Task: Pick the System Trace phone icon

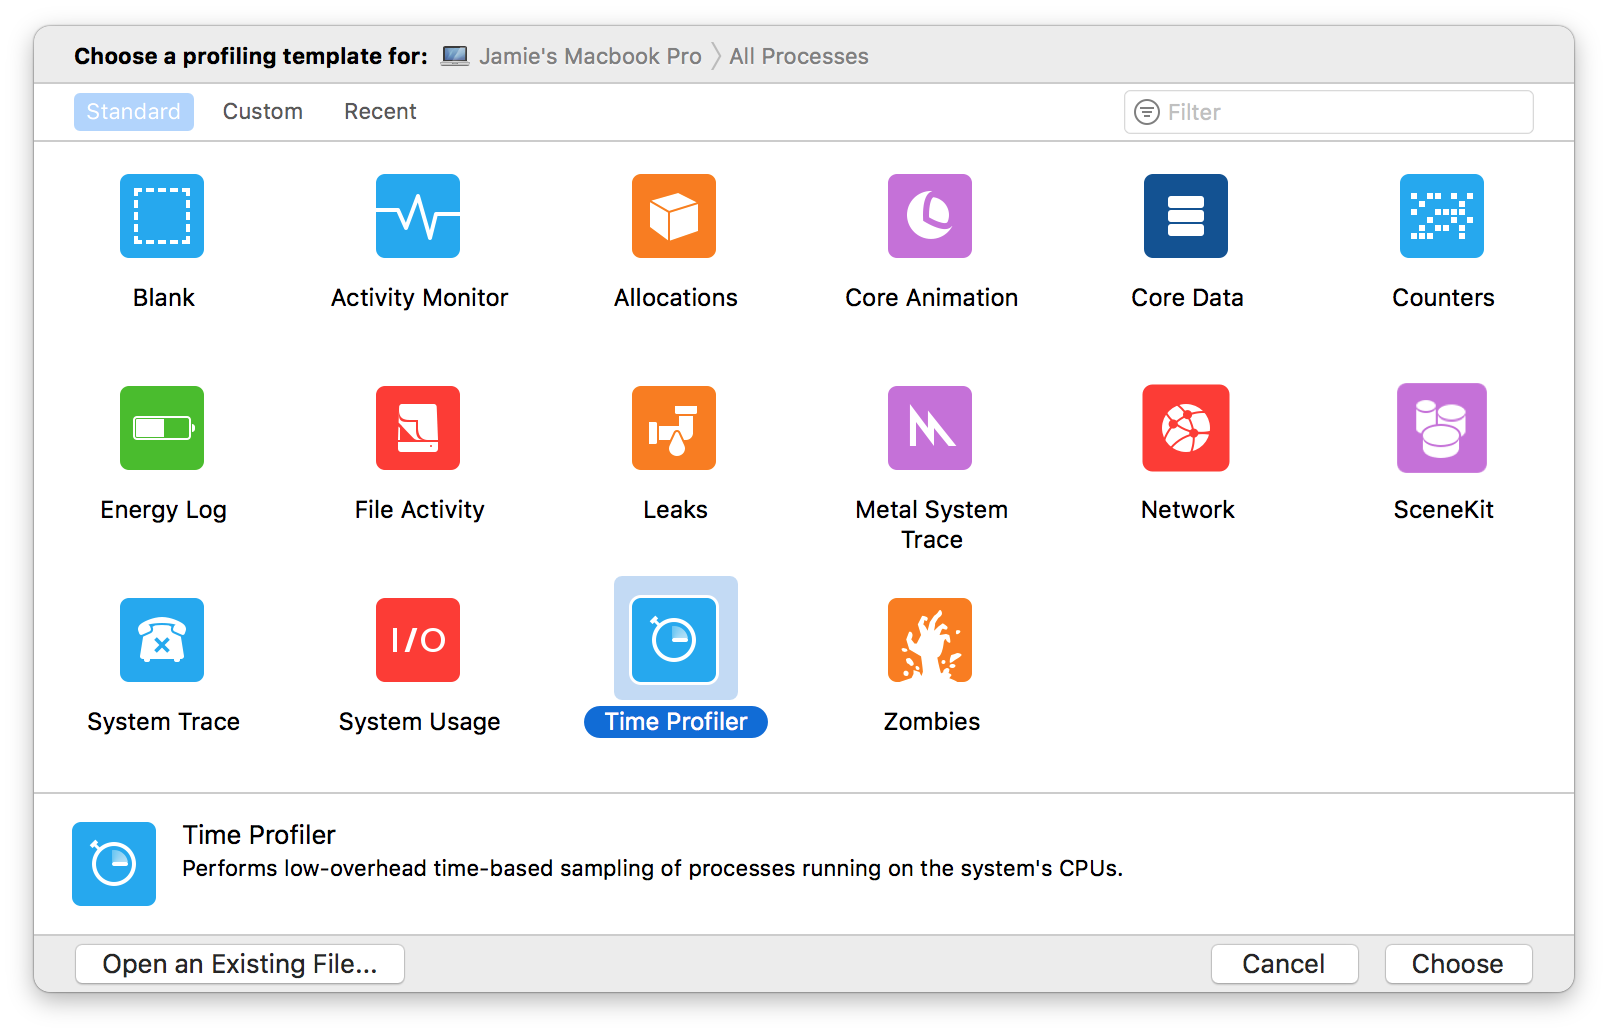Action: point(162,640)
